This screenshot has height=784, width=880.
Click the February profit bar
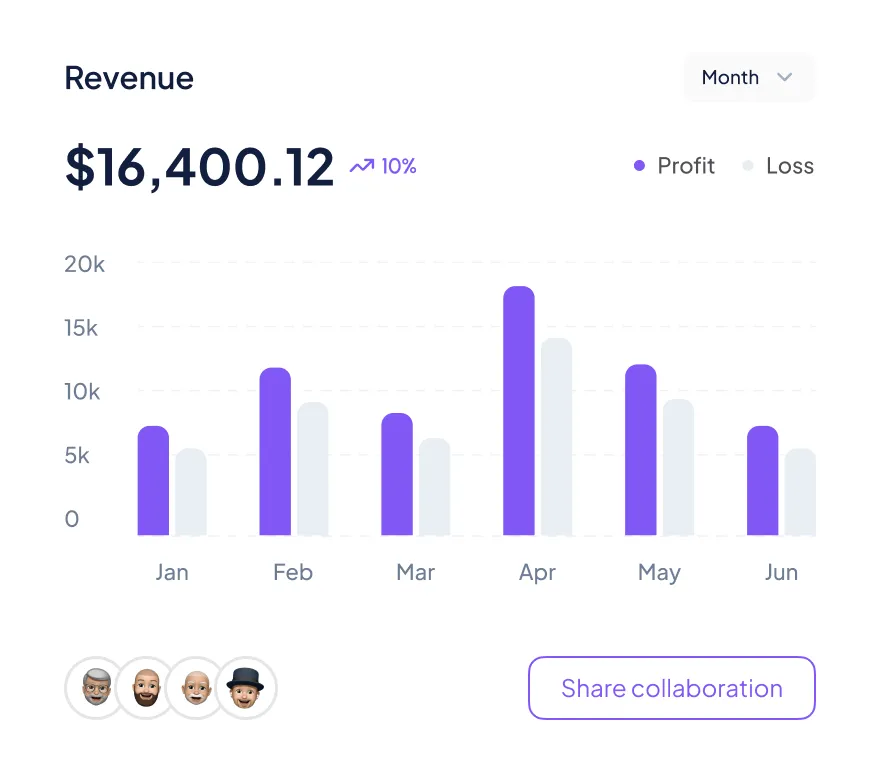275,452
